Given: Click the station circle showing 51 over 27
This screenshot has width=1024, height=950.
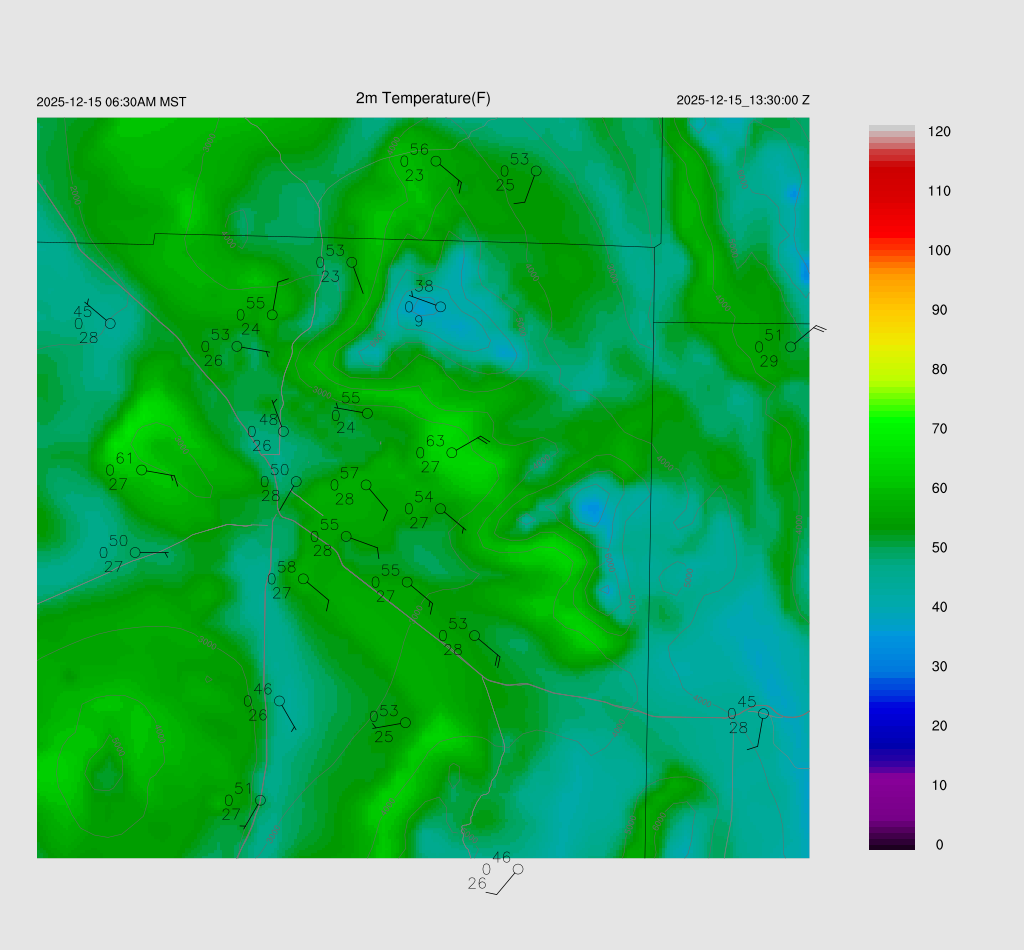Looking at the screenshot, I should (260, 800).
